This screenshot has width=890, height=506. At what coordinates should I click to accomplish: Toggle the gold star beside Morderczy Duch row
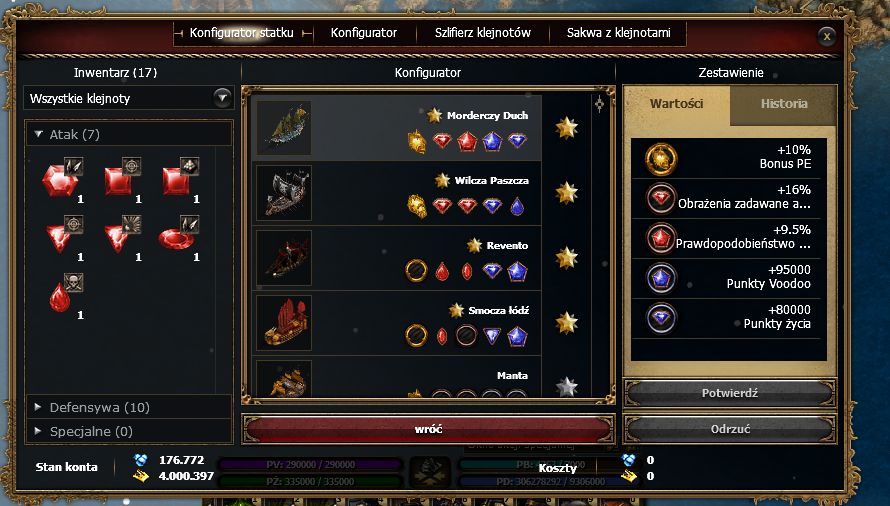click(x=566, y=128)
